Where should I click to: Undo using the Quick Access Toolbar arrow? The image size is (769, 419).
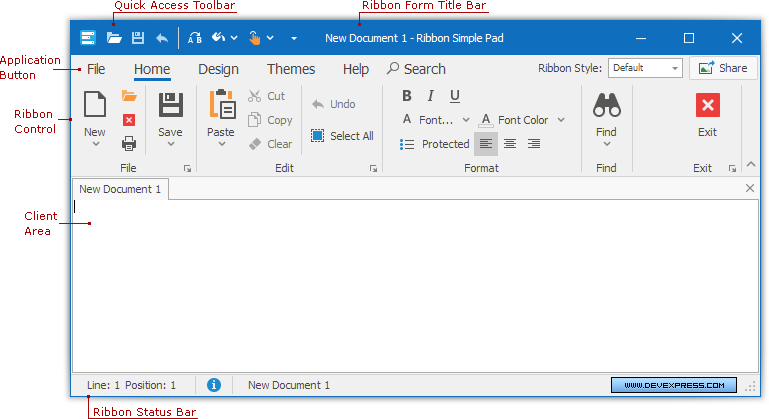click(x=162, y=38)
